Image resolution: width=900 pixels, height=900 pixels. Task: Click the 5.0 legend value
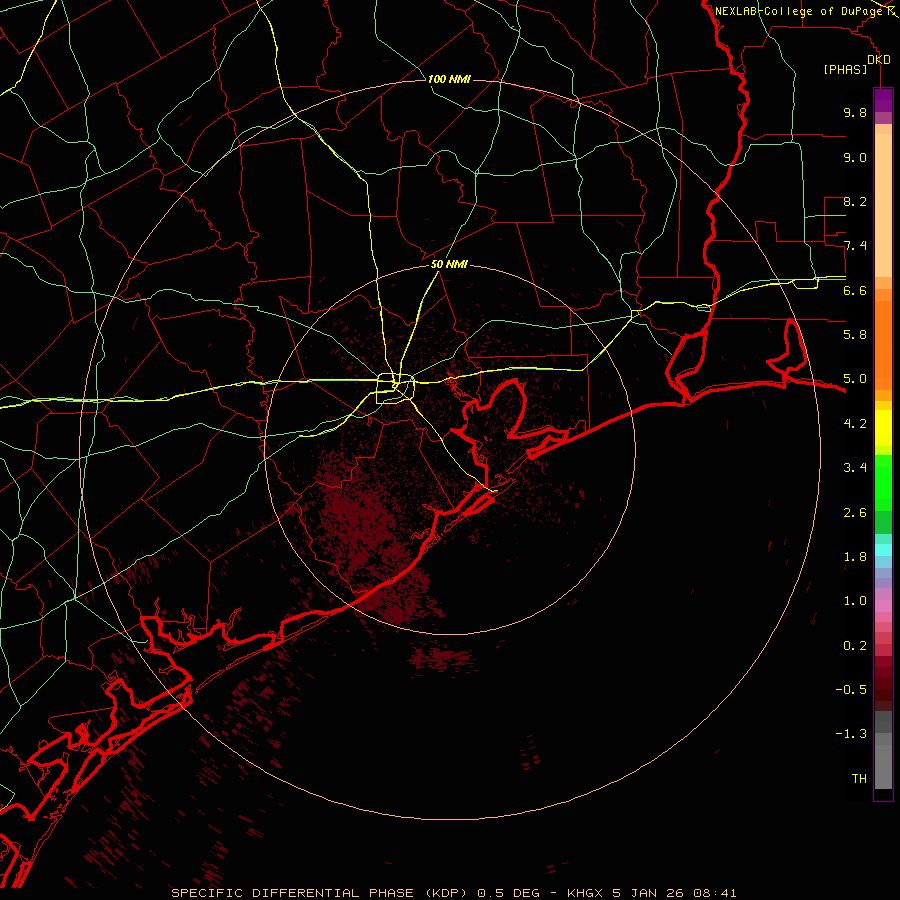(855, 379)
